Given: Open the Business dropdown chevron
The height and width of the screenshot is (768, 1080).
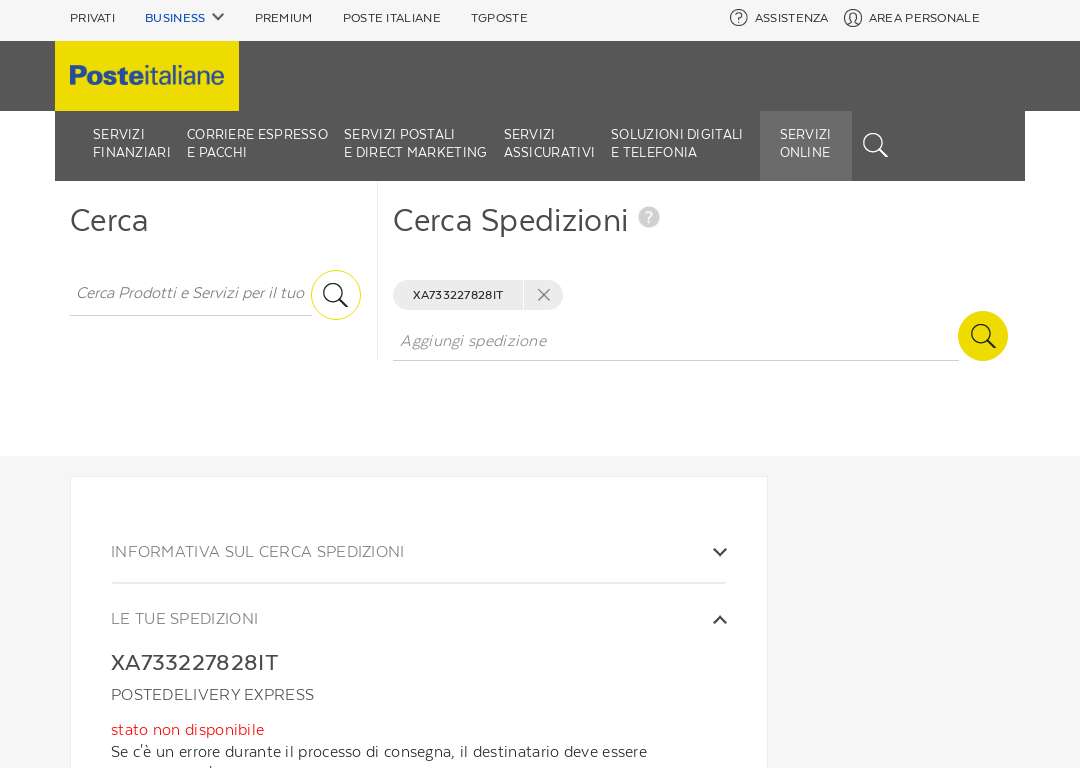Looking at the screenshot, I should pos(218,17).
